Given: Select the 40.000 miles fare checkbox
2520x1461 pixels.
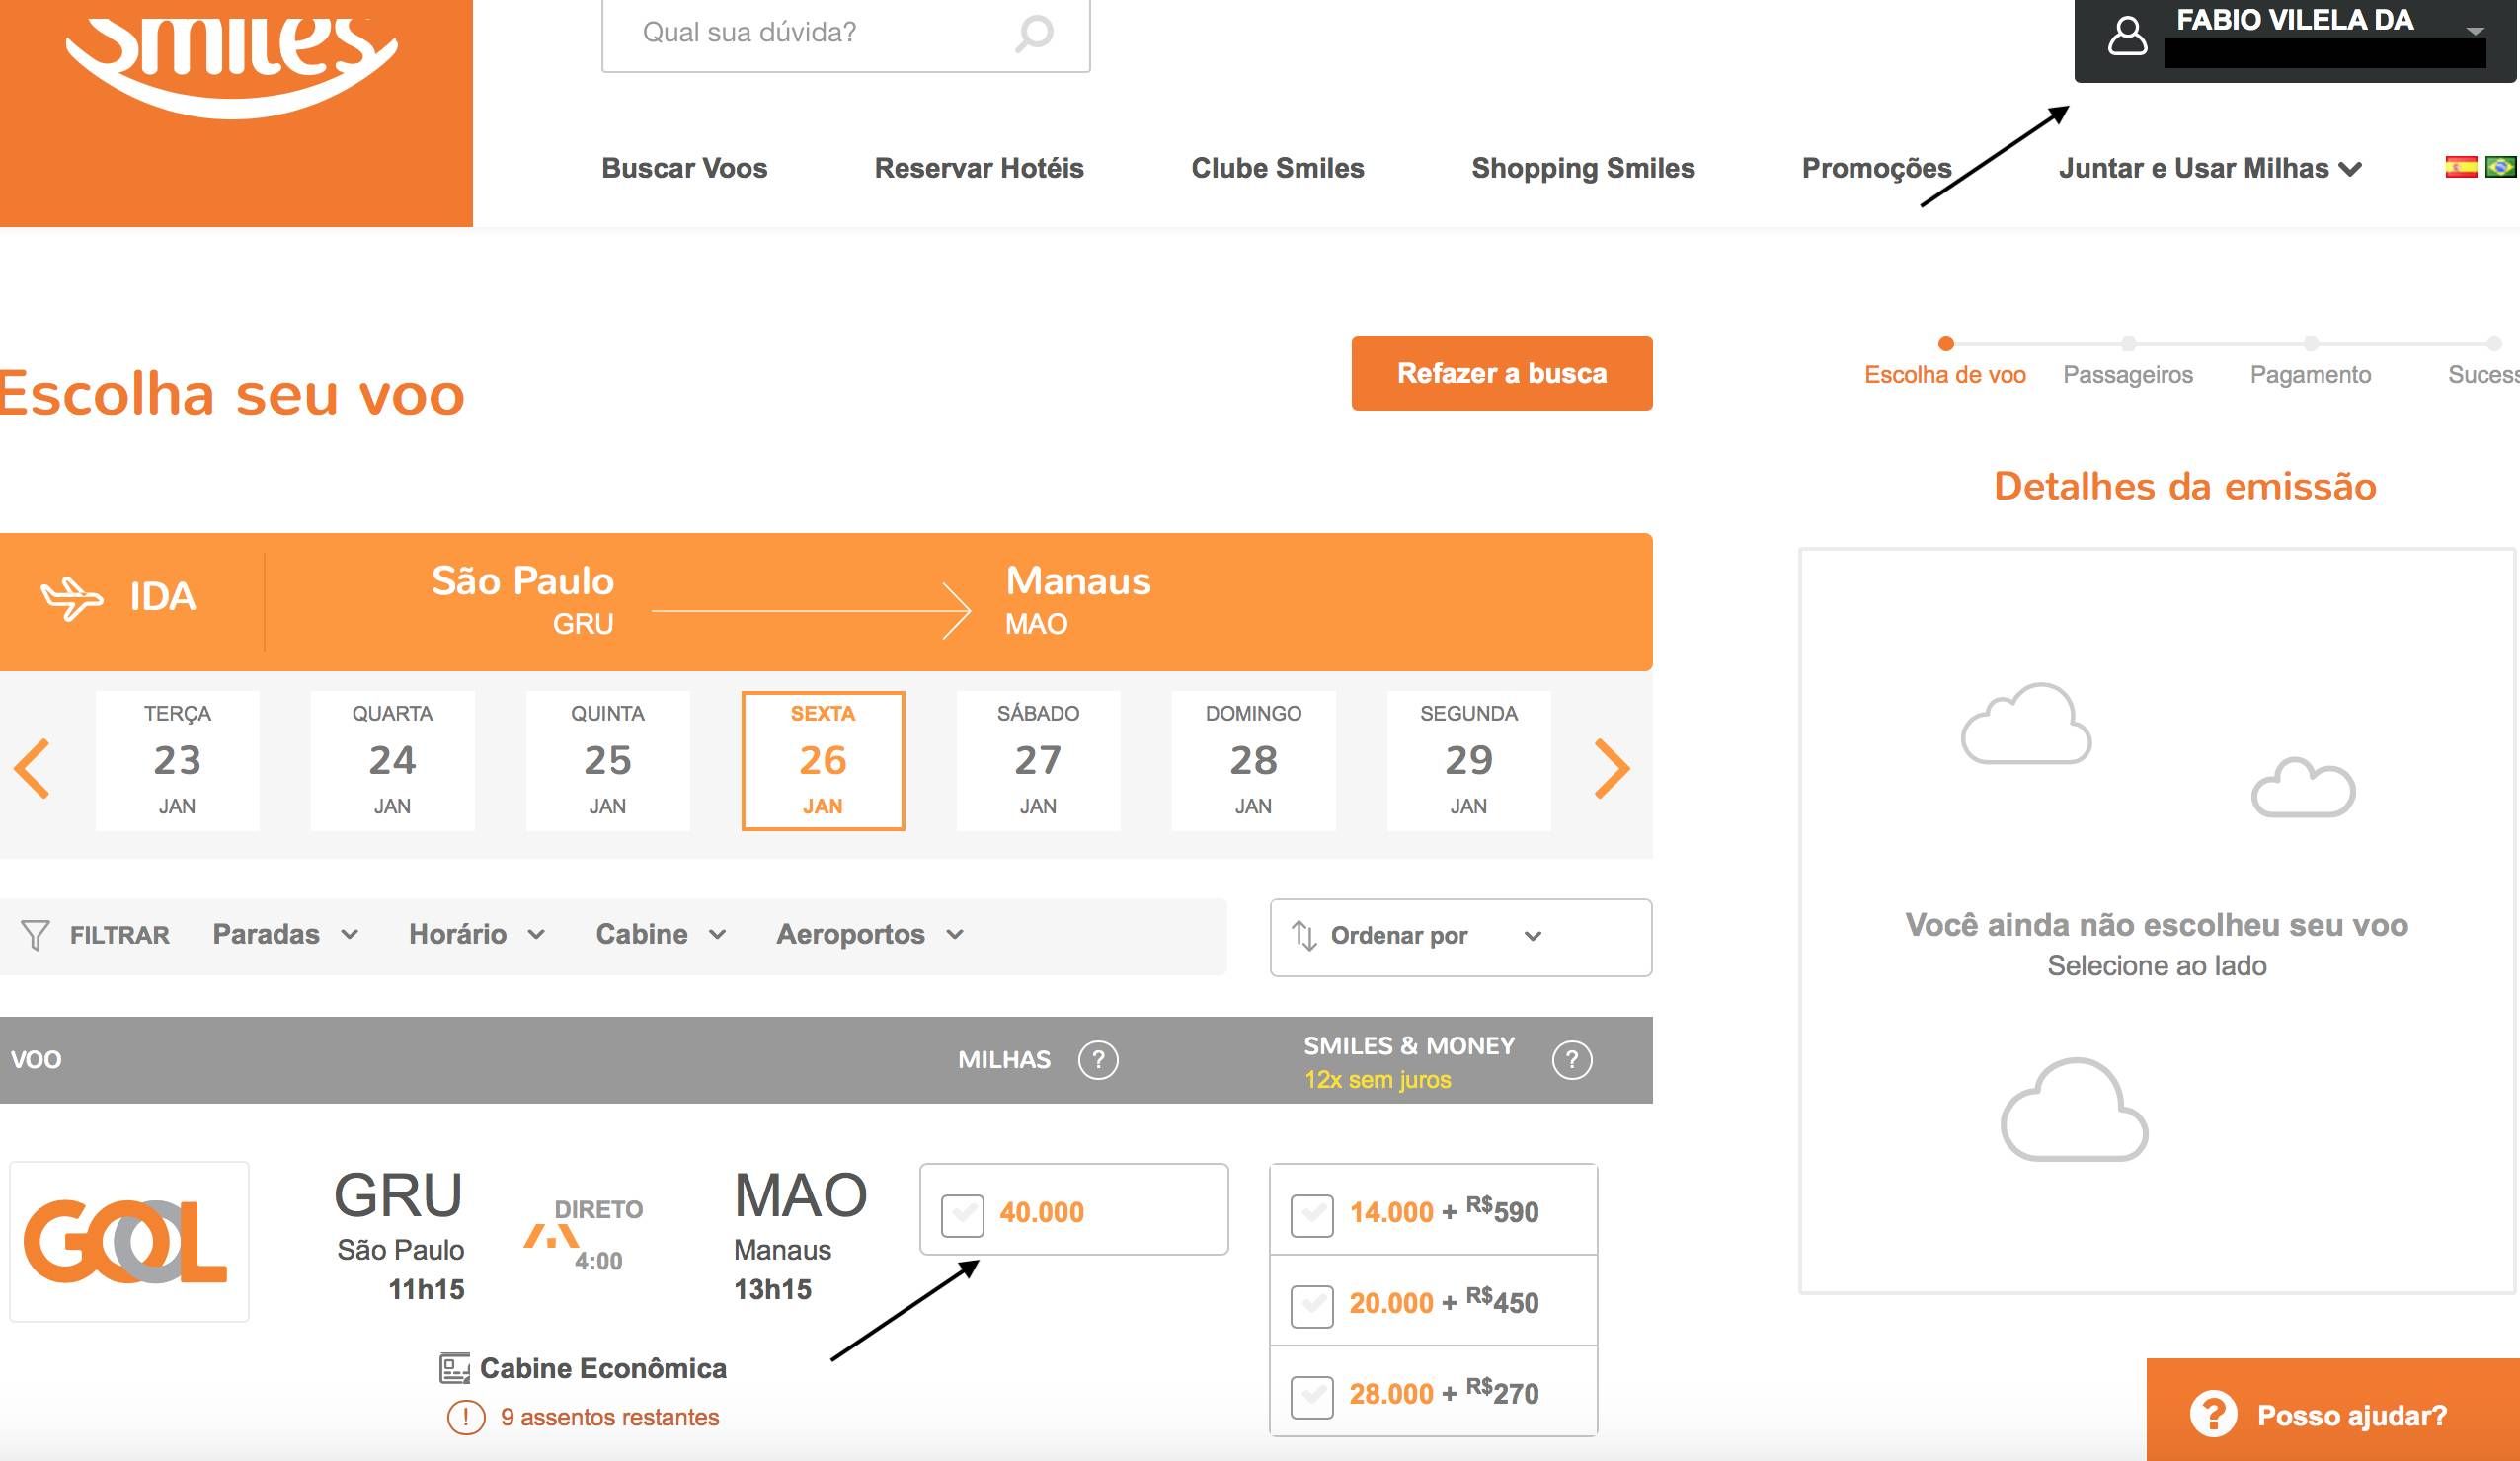Looking at the screenshot, I should pos(962,1215).
